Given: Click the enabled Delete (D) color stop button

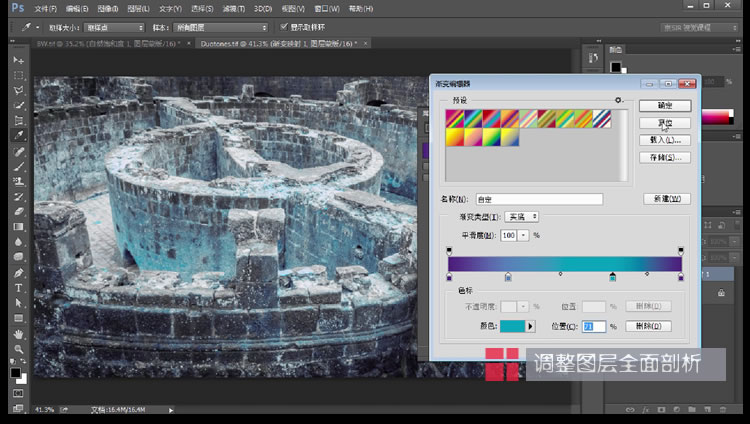Looking at the screenshot, I should [x=648, y=326].
